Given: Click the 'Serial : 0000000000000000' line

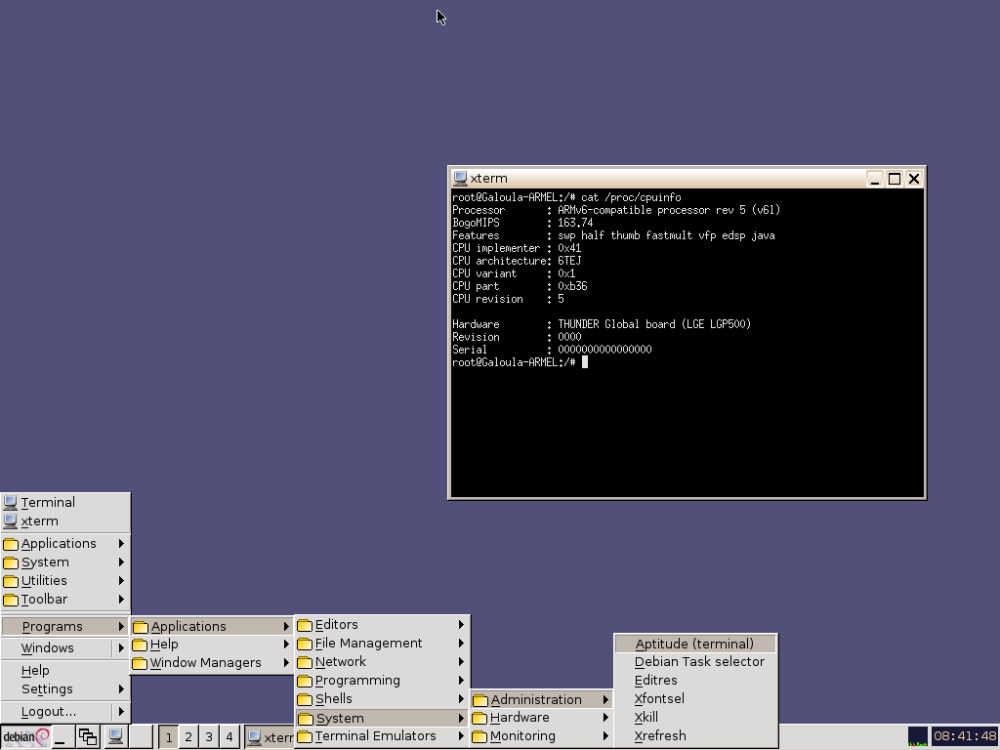Looking at the screenshot, I should pos(552,349).
